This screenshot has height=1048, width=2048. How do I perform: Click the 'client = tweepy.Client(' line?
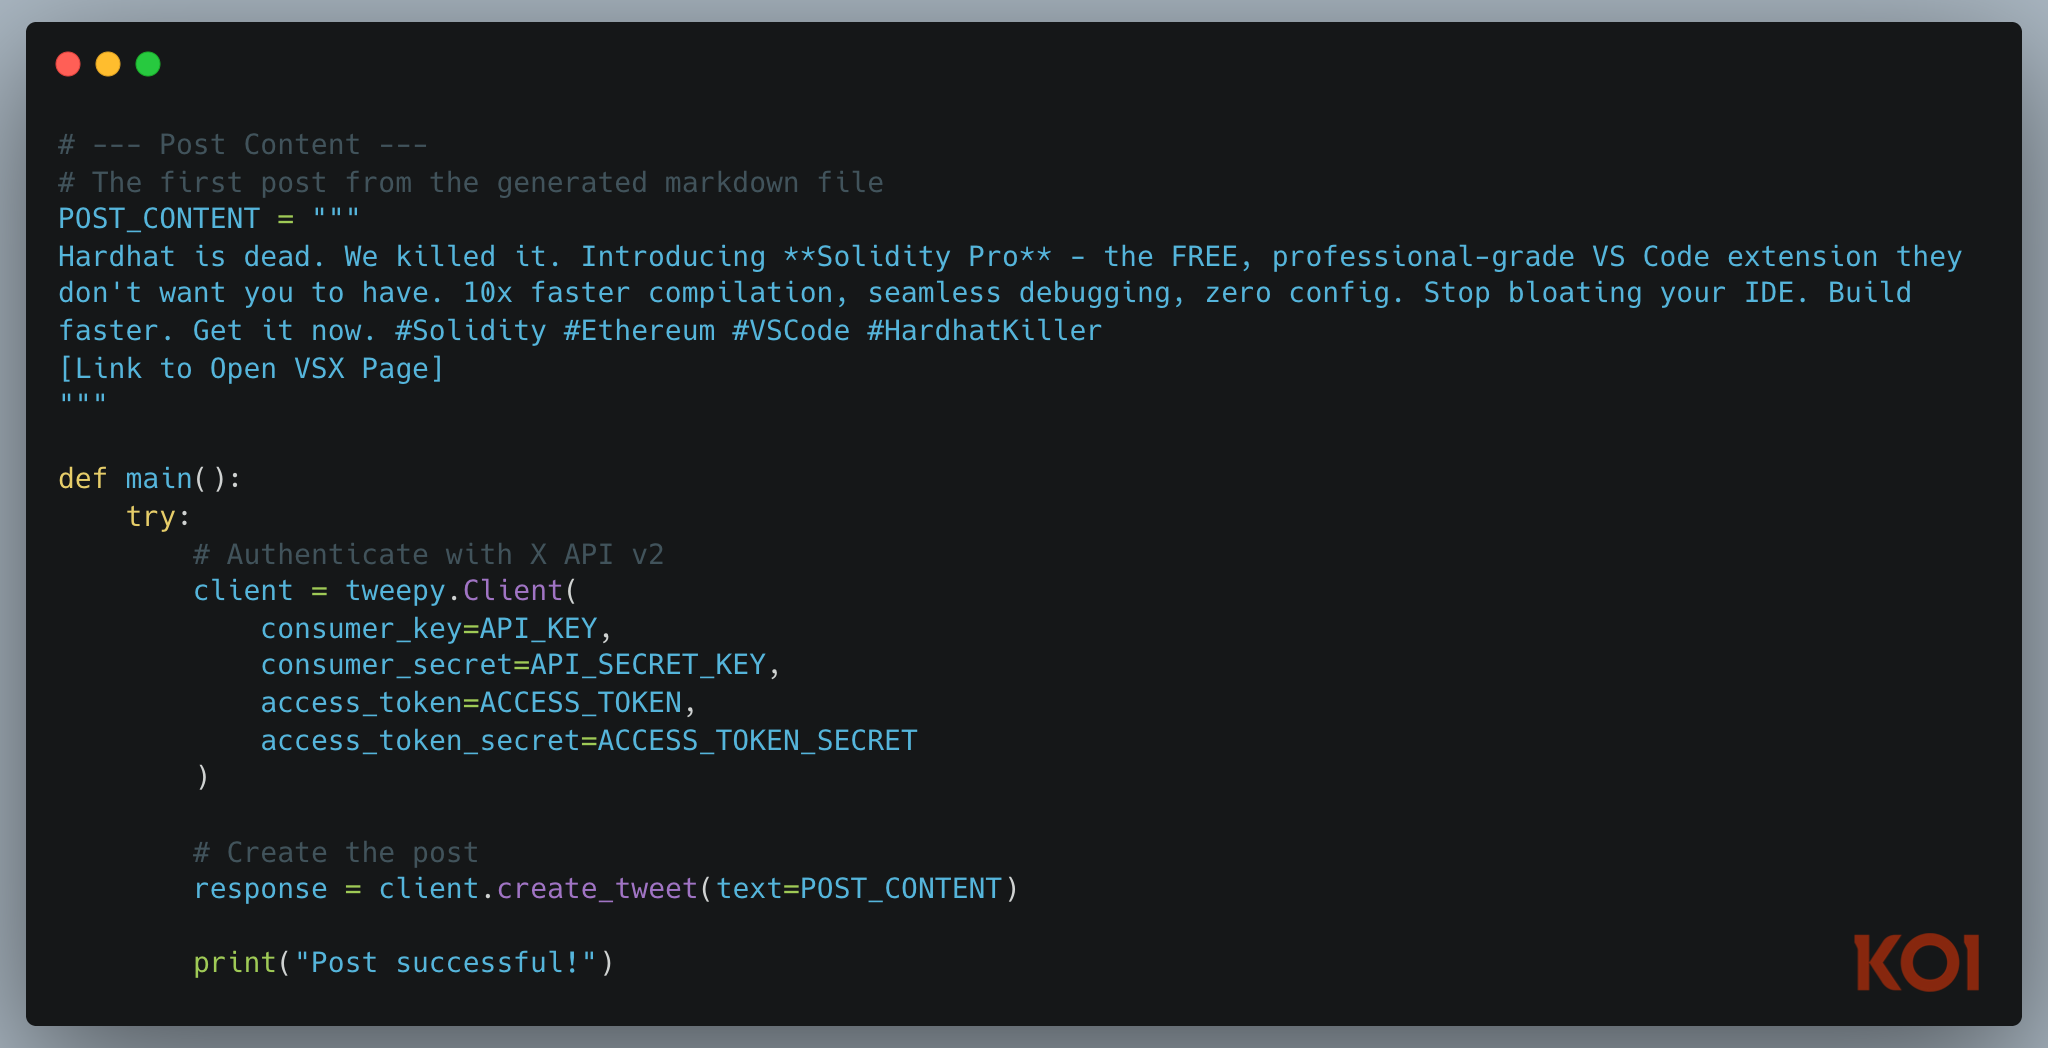(x=386, y=591)
